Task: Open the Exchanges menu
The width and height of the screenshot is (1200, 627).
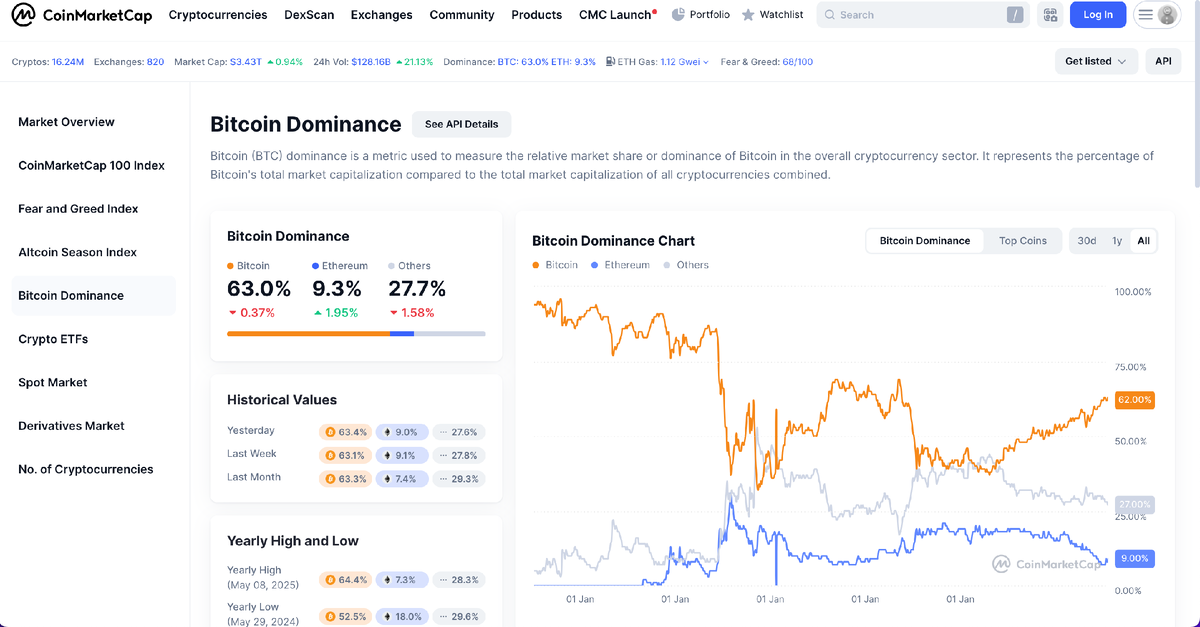Action: [x=382, y=15]
